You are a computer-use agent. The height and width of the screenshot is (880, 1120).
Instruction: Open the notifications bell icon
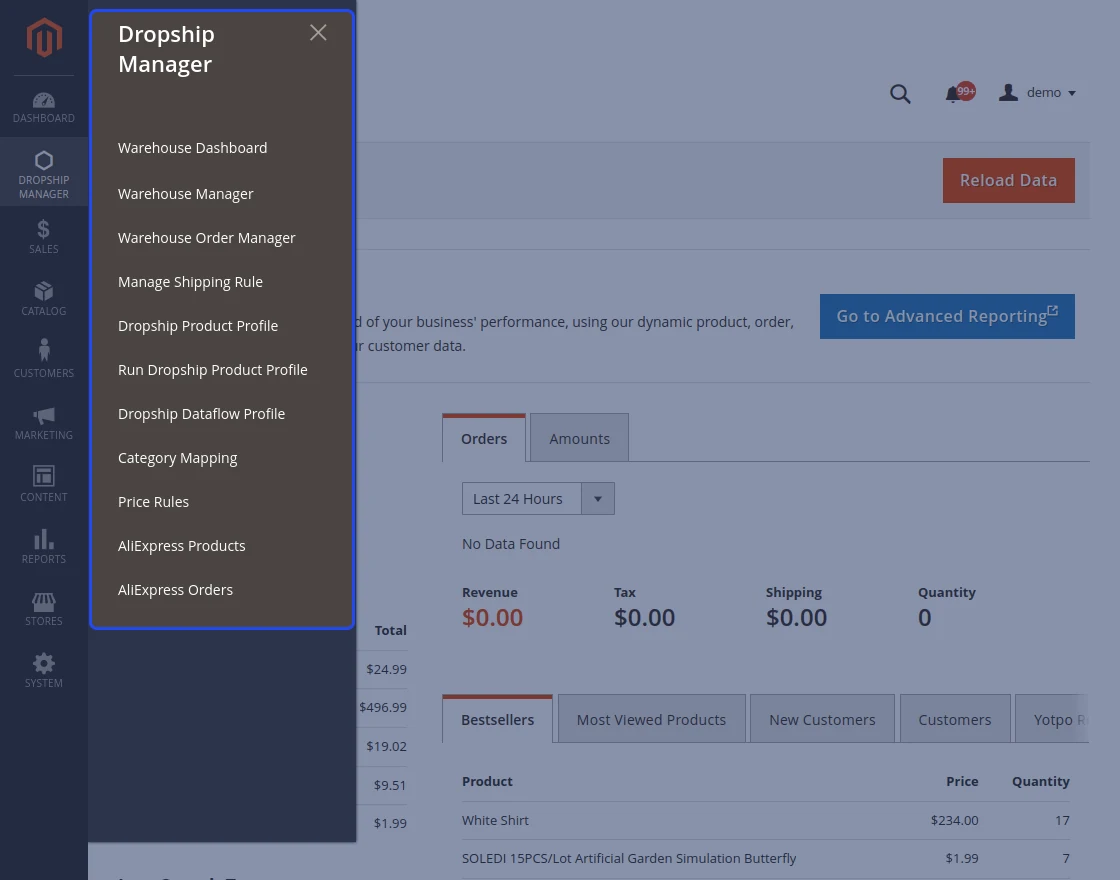(x=953, y=94)
